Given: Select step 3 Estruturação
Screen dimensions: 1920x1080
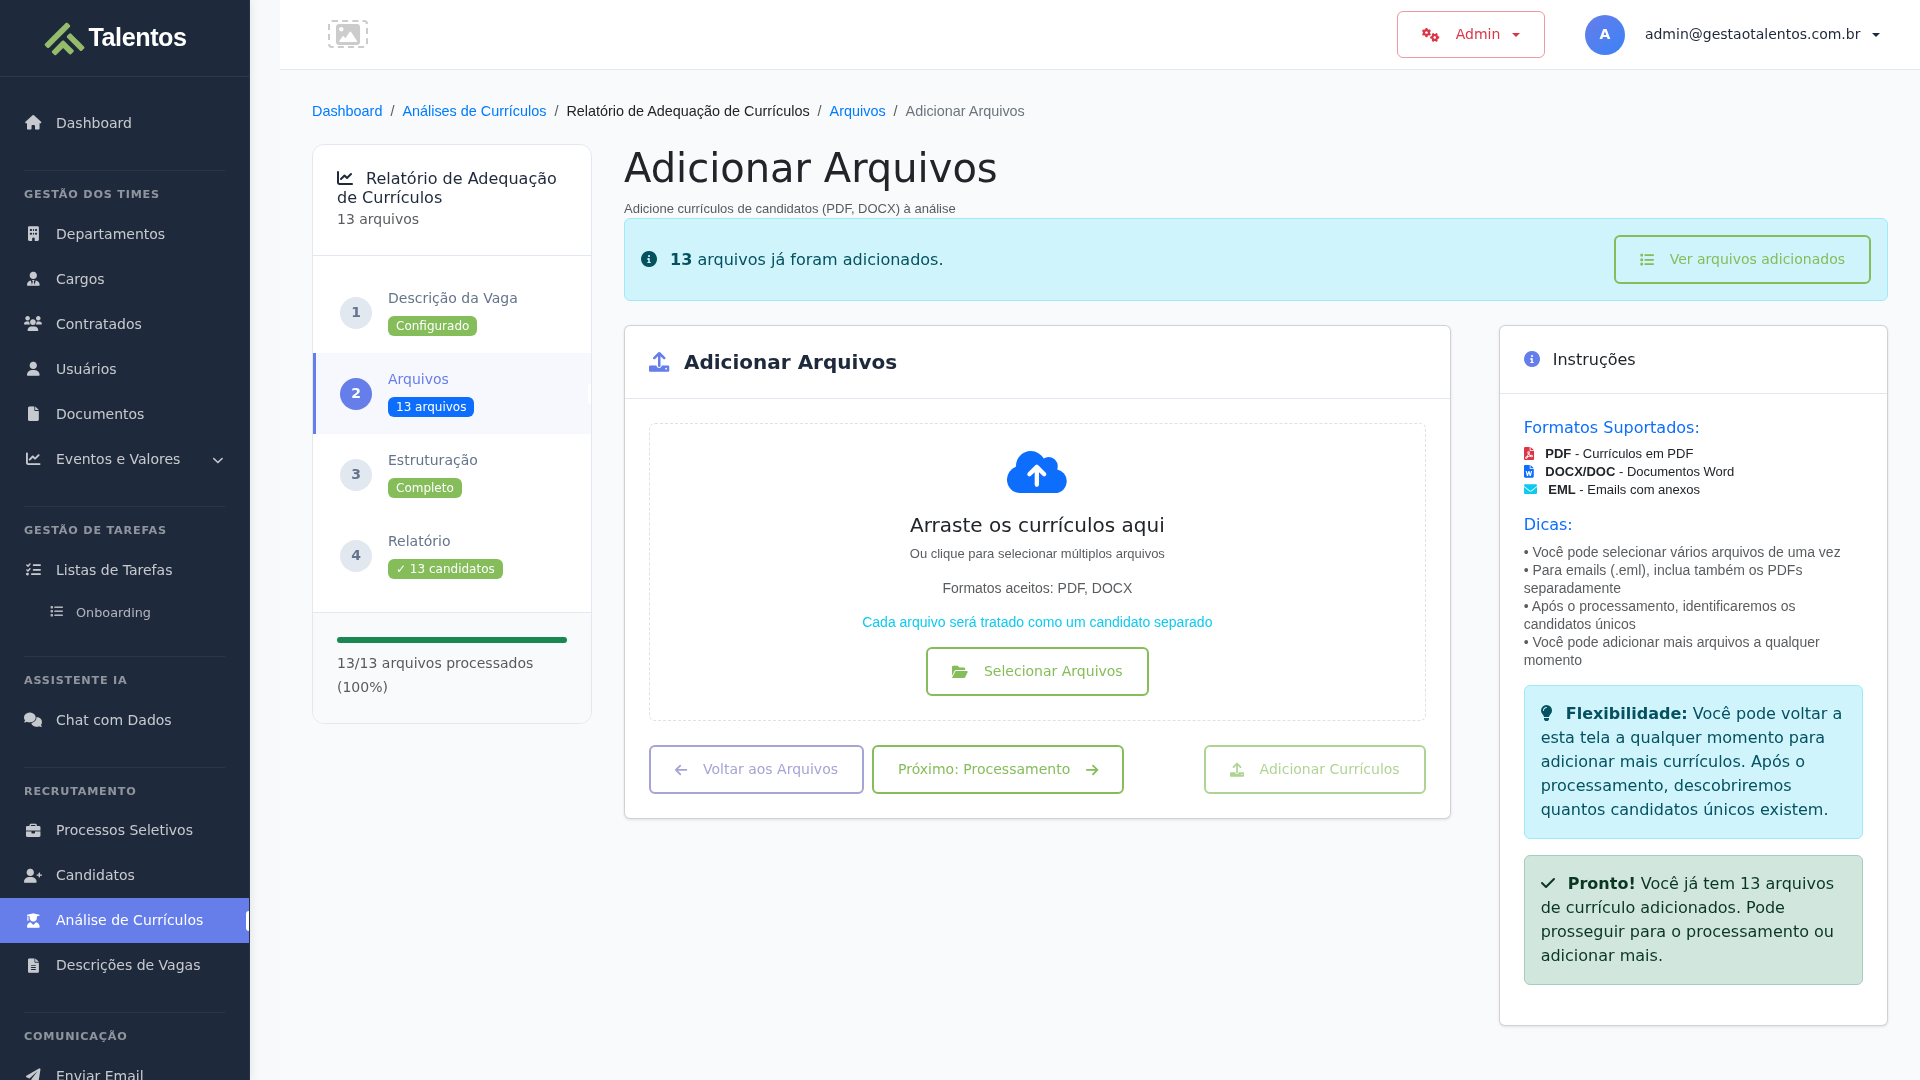Looking at the screenshot, I should (x=432, y=460).
